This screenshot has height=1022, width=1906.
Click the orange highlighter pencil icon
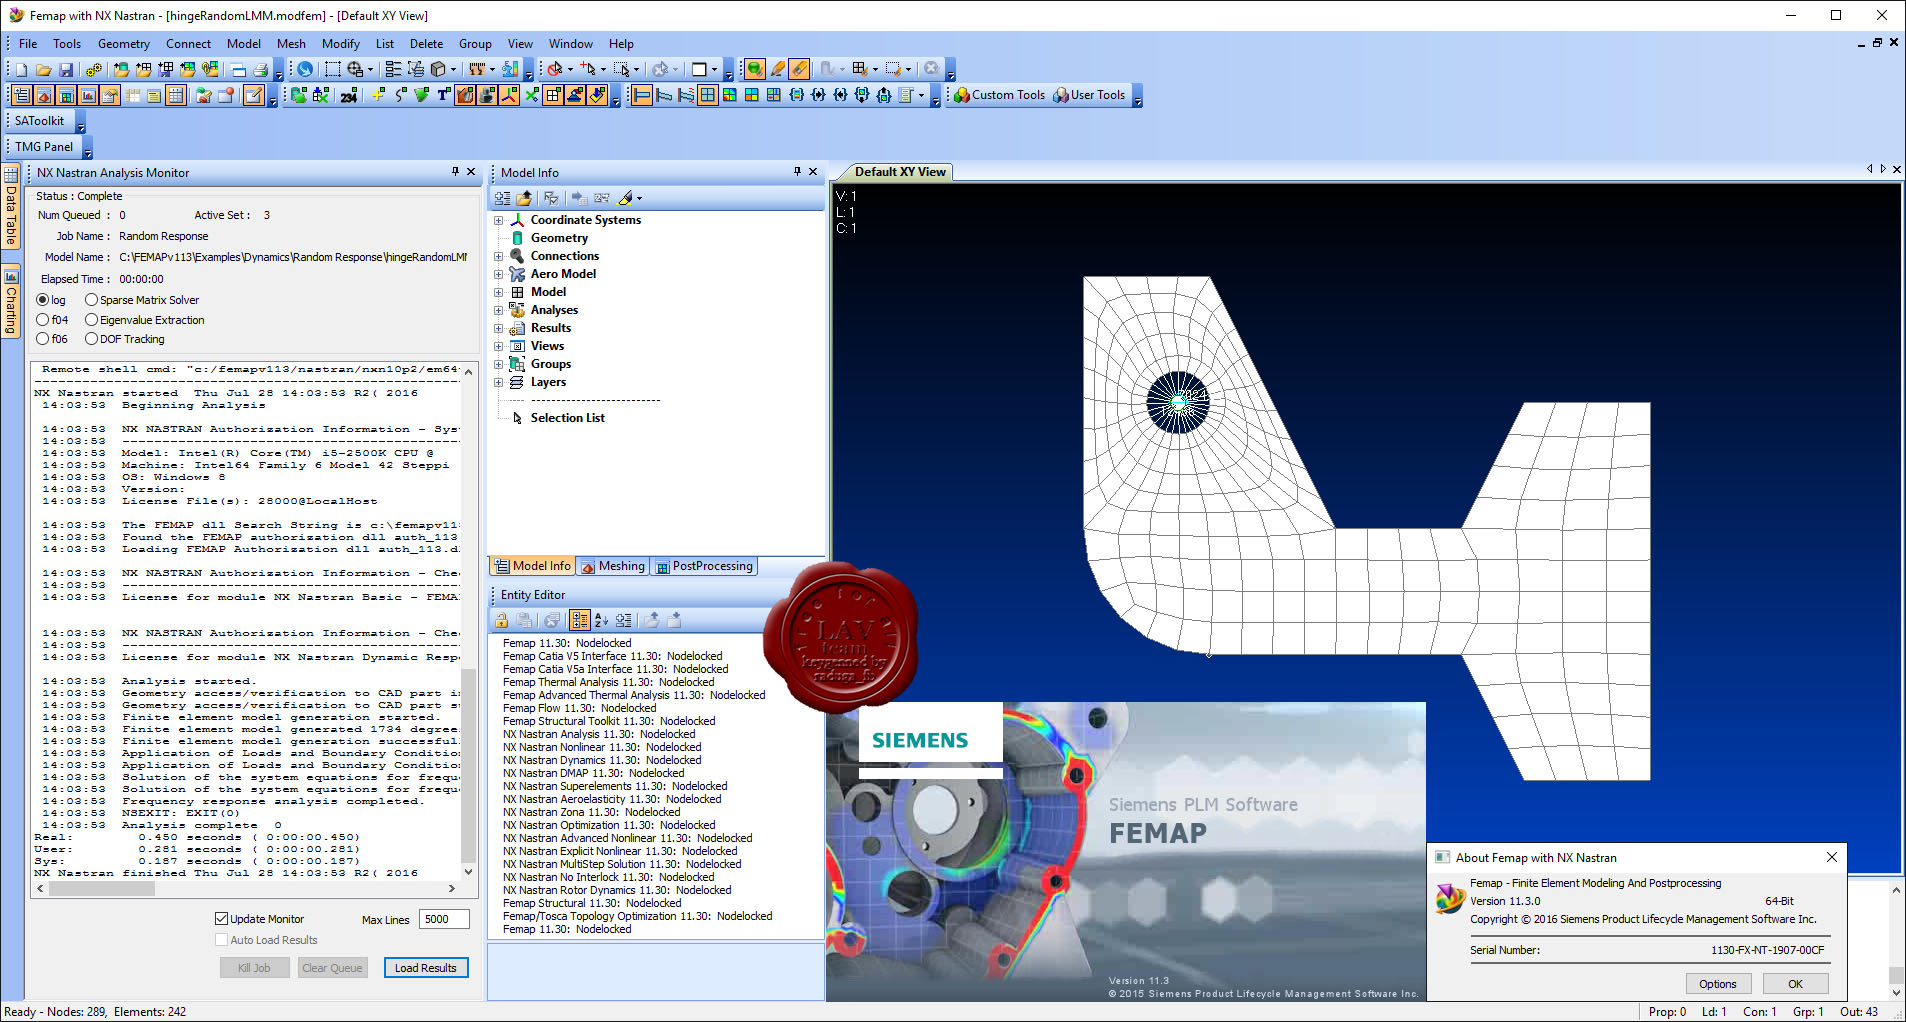tap(778, 69)
